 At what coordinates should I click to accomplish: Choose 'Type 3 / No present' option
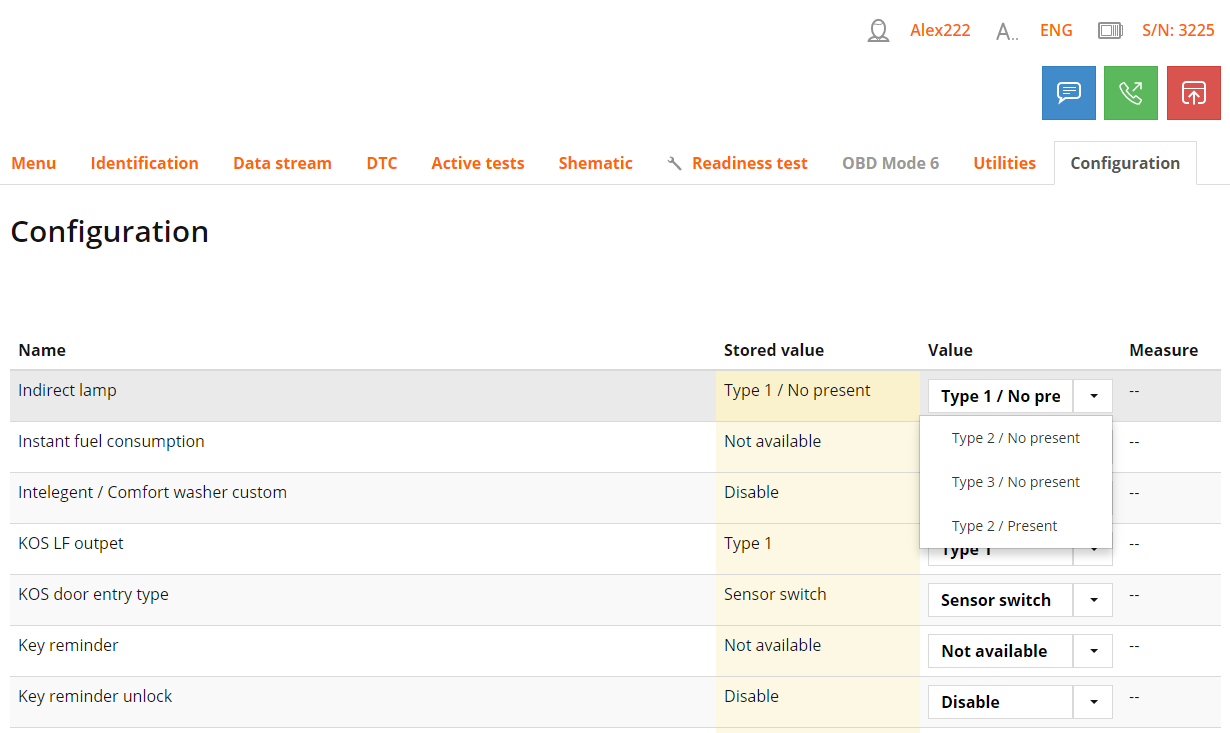[1015, 482]
